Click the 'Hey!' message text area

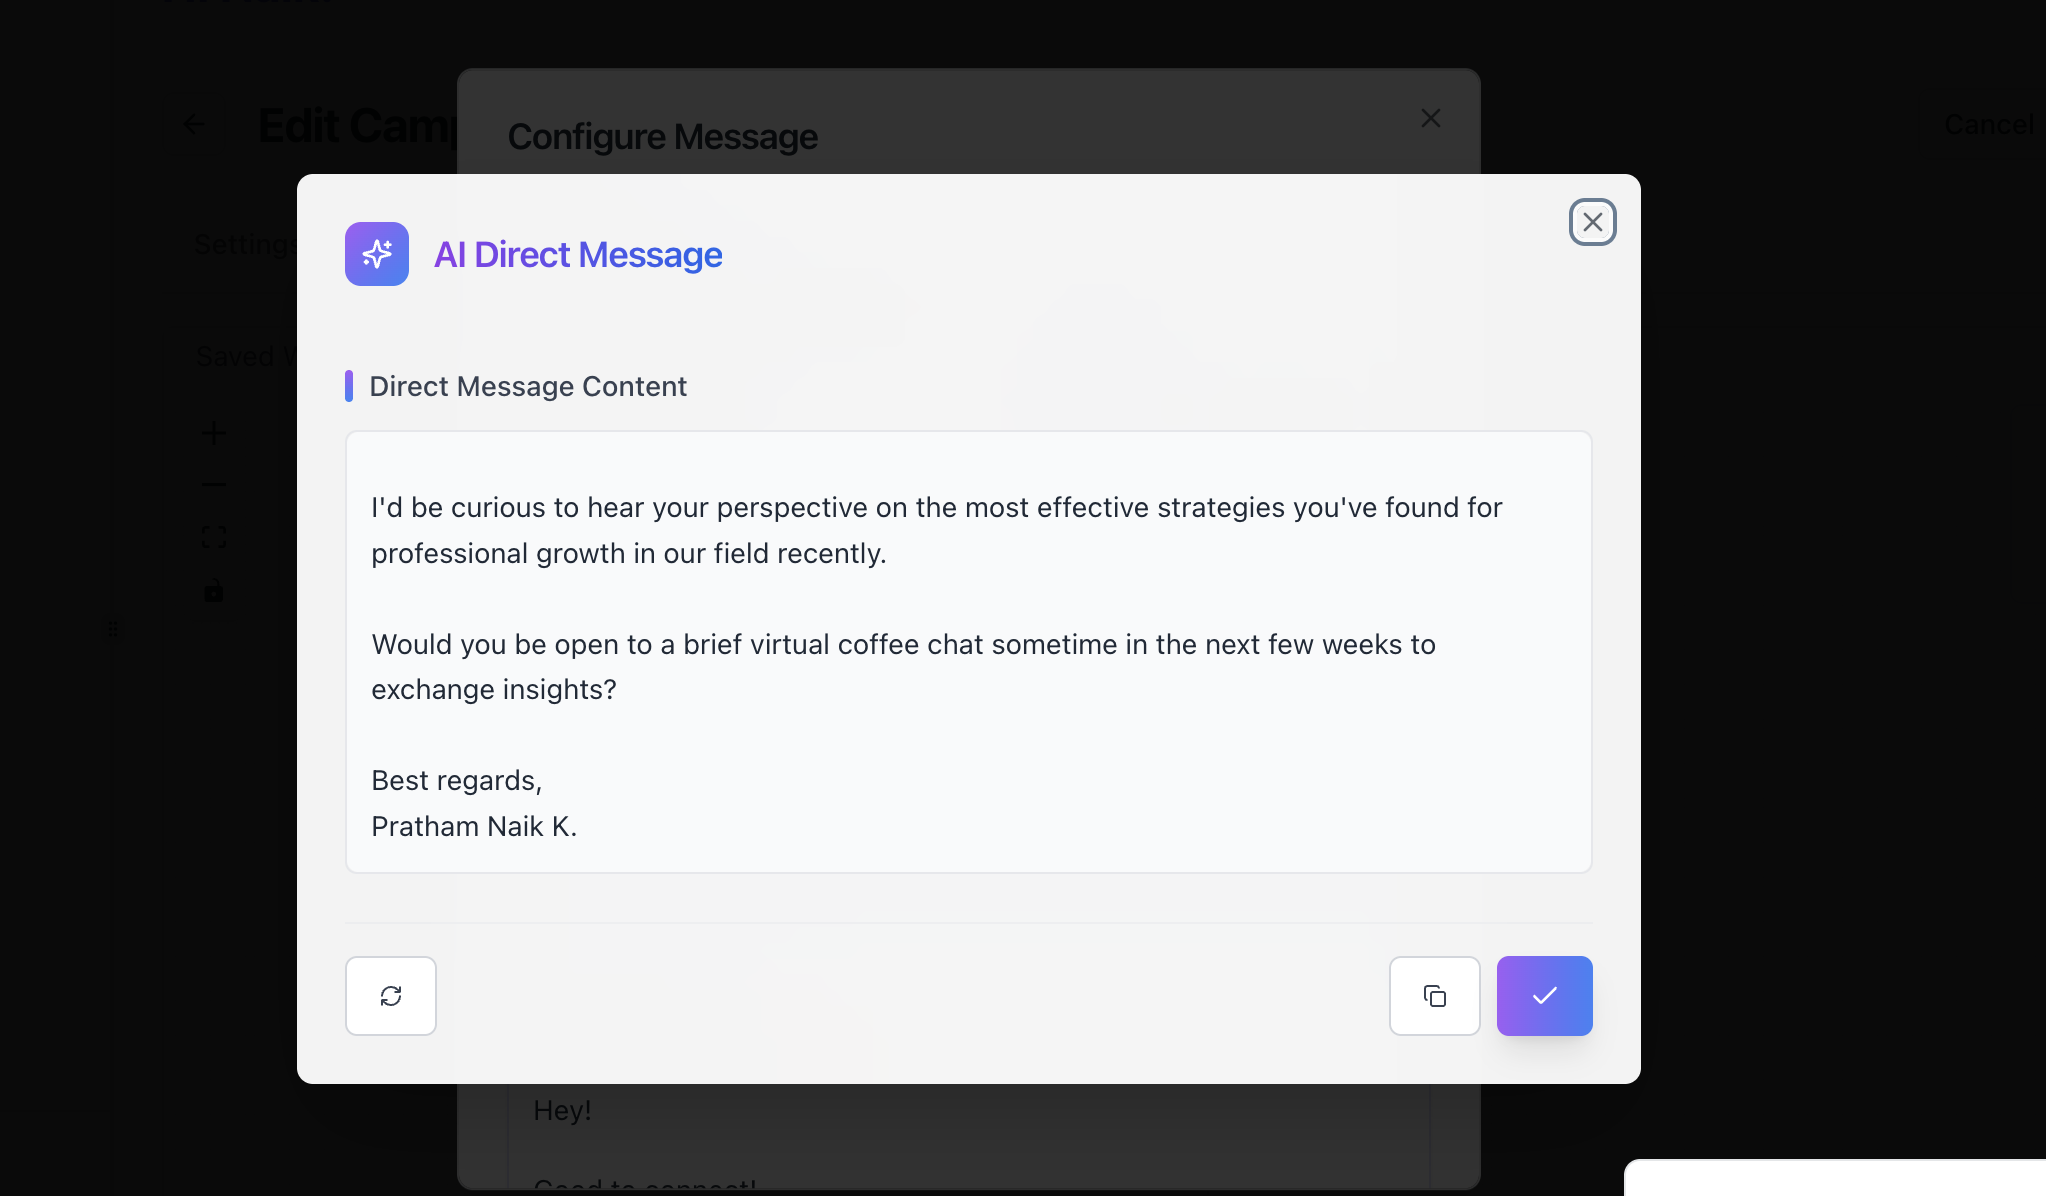(562, 1110)
